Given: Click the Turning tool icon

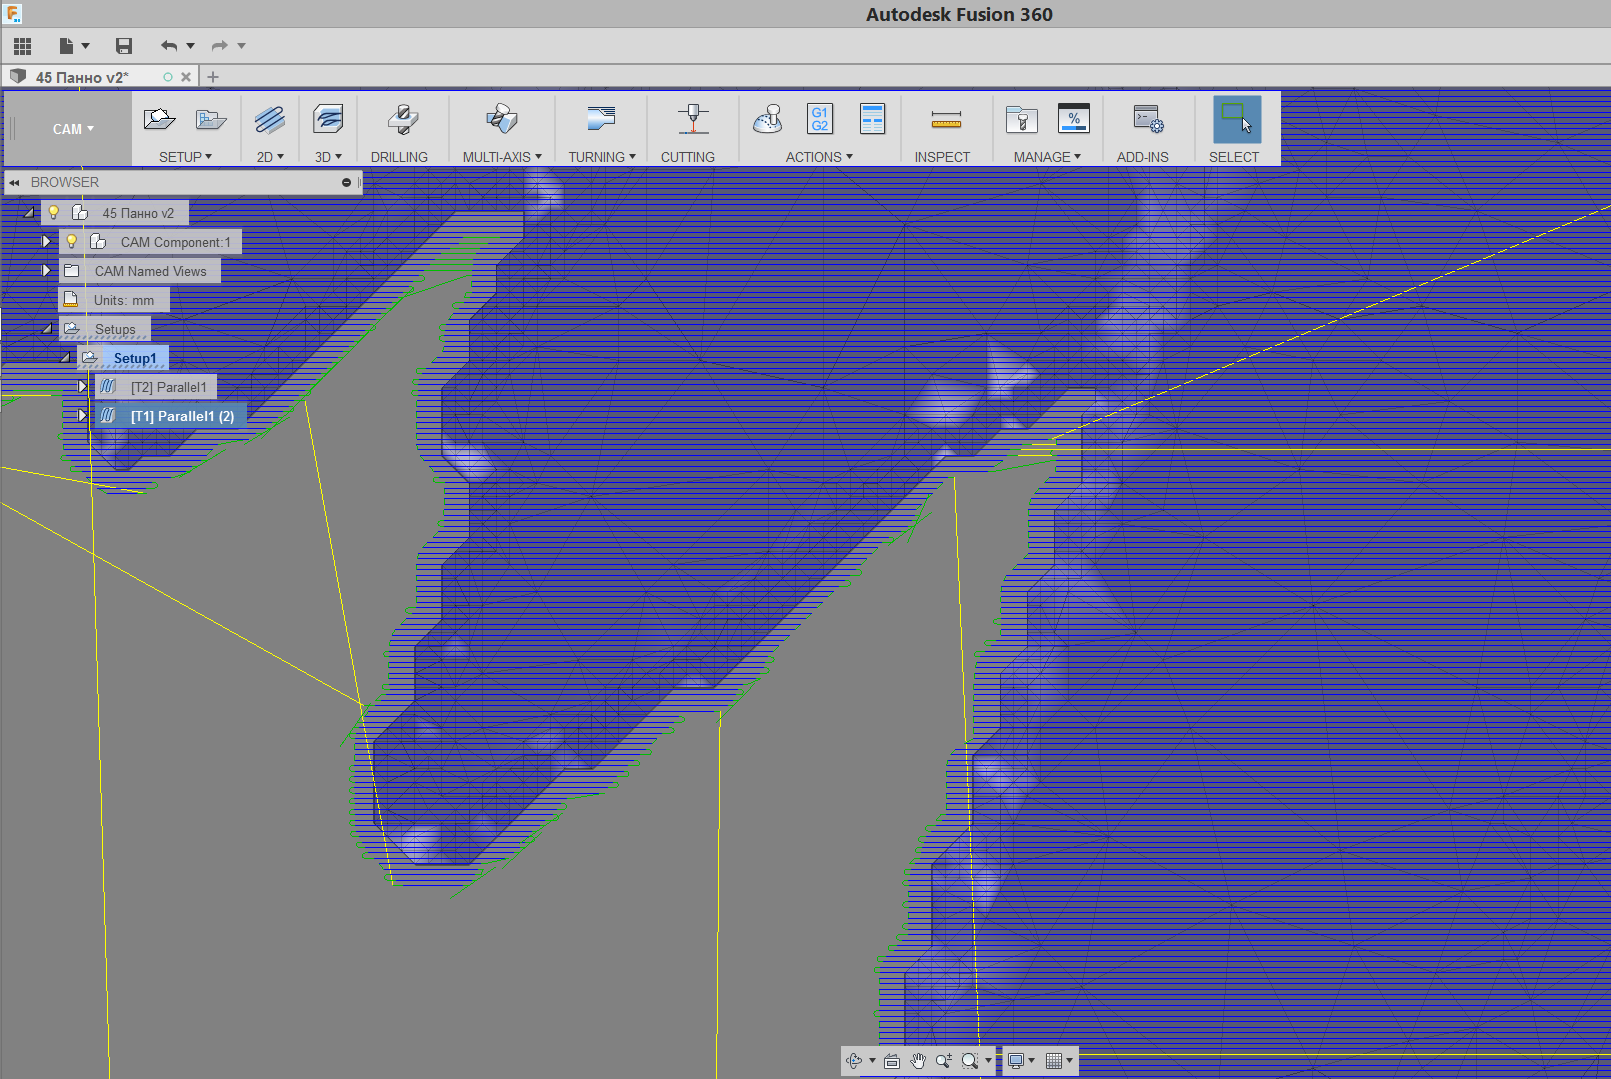Looking at the screenshot, I should [601, 120].
